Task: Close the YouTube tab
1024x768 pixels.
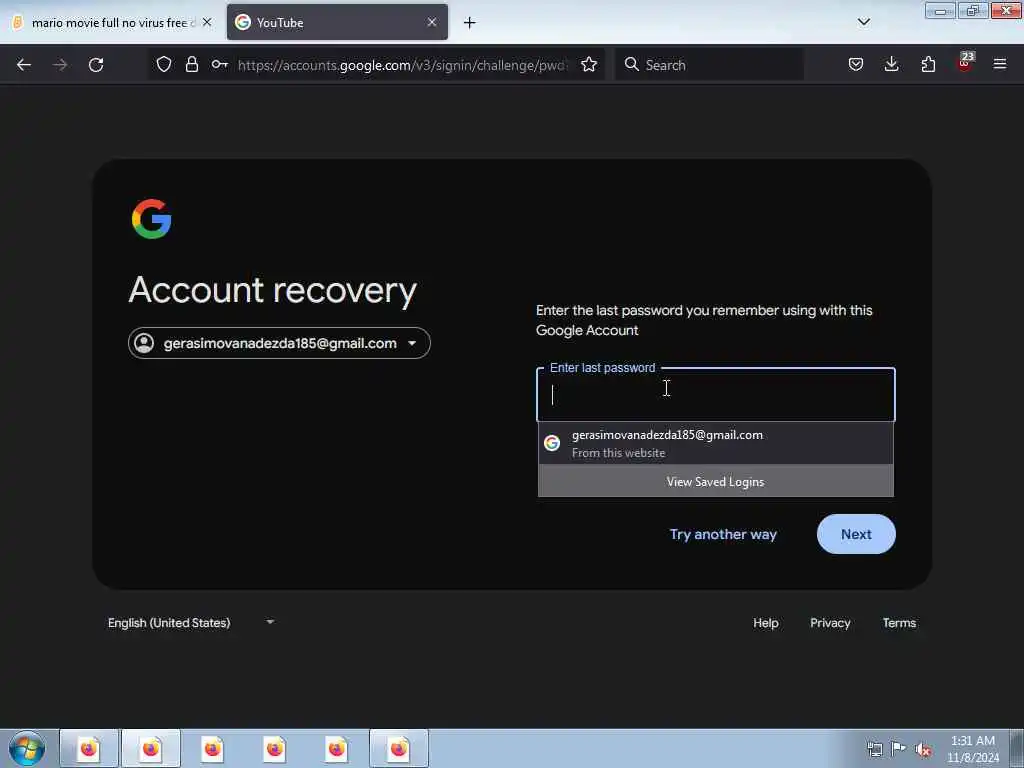Action: tap(432, 22)
